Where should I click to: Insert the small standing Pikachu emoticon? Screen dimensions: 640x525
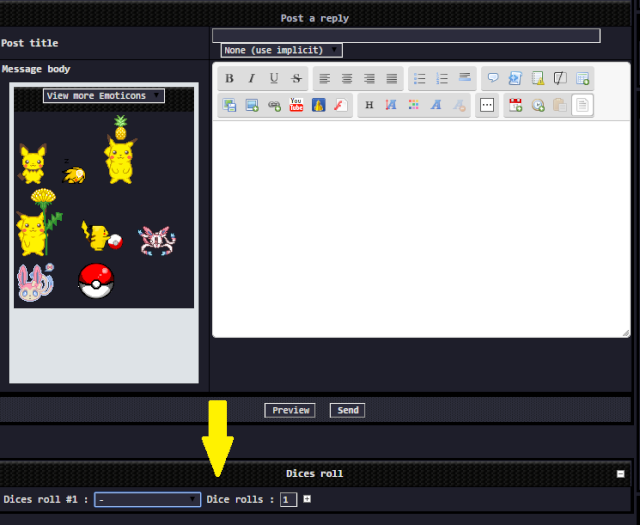click(x=32, y=163)
